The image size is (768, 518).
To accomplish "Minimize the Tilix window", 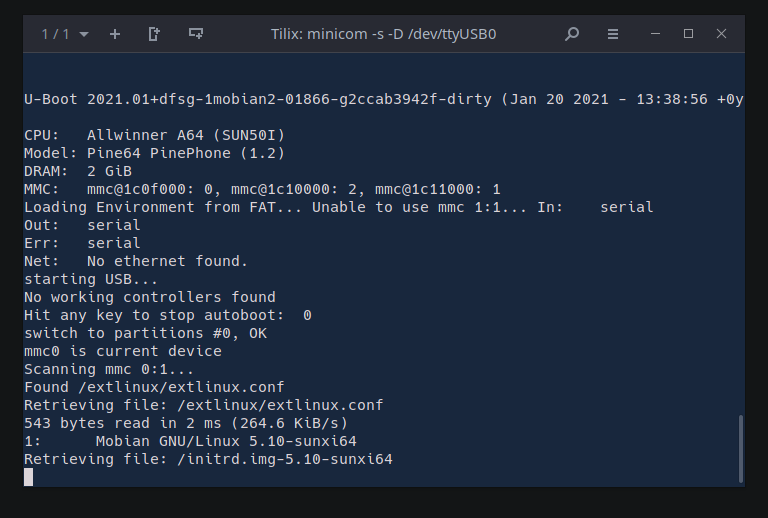I will (656, 34).
